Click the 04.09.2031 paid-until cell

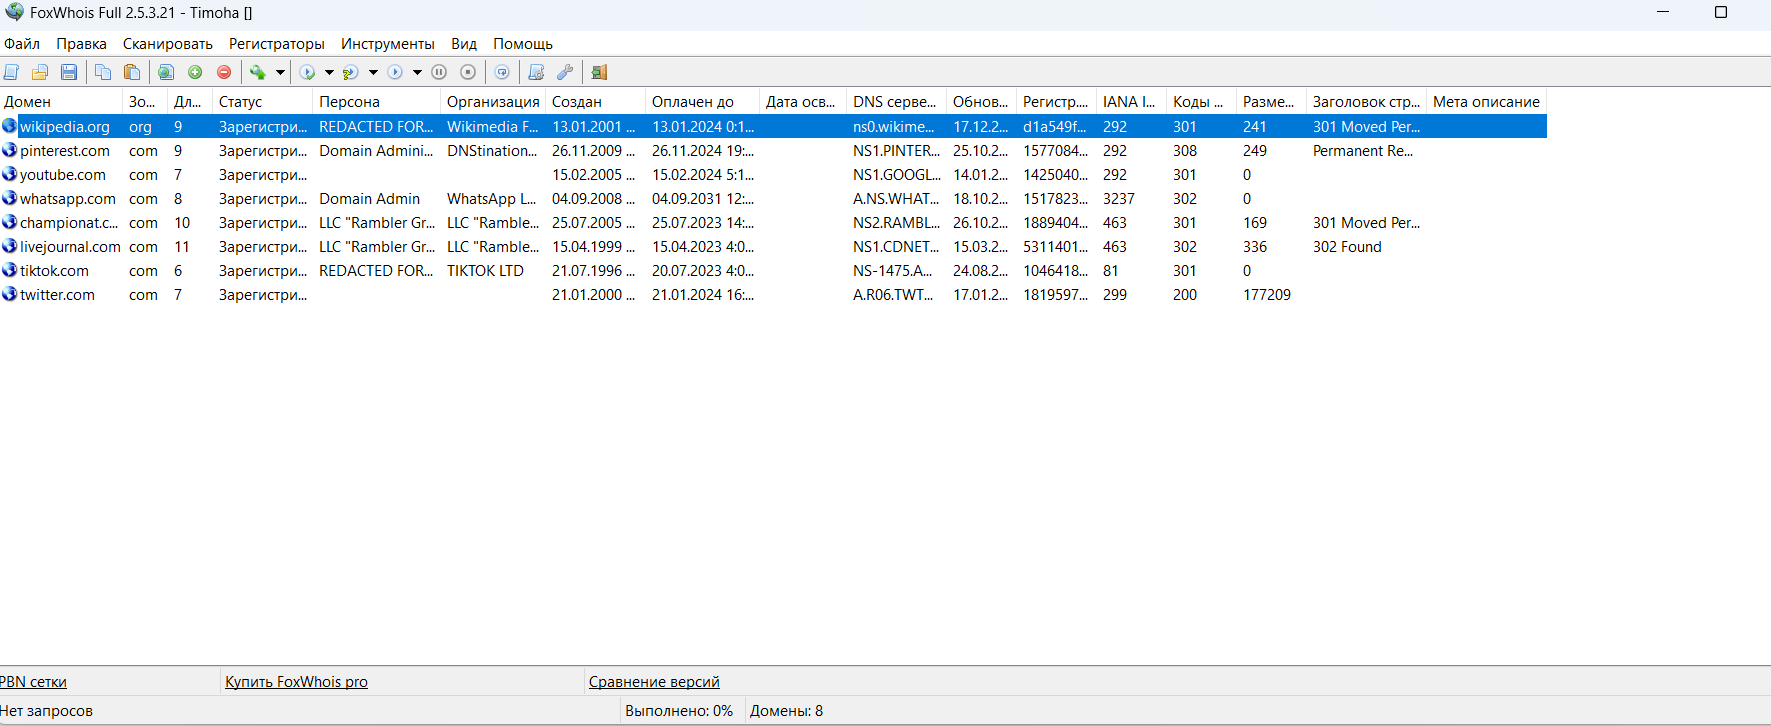coord(703,199)
